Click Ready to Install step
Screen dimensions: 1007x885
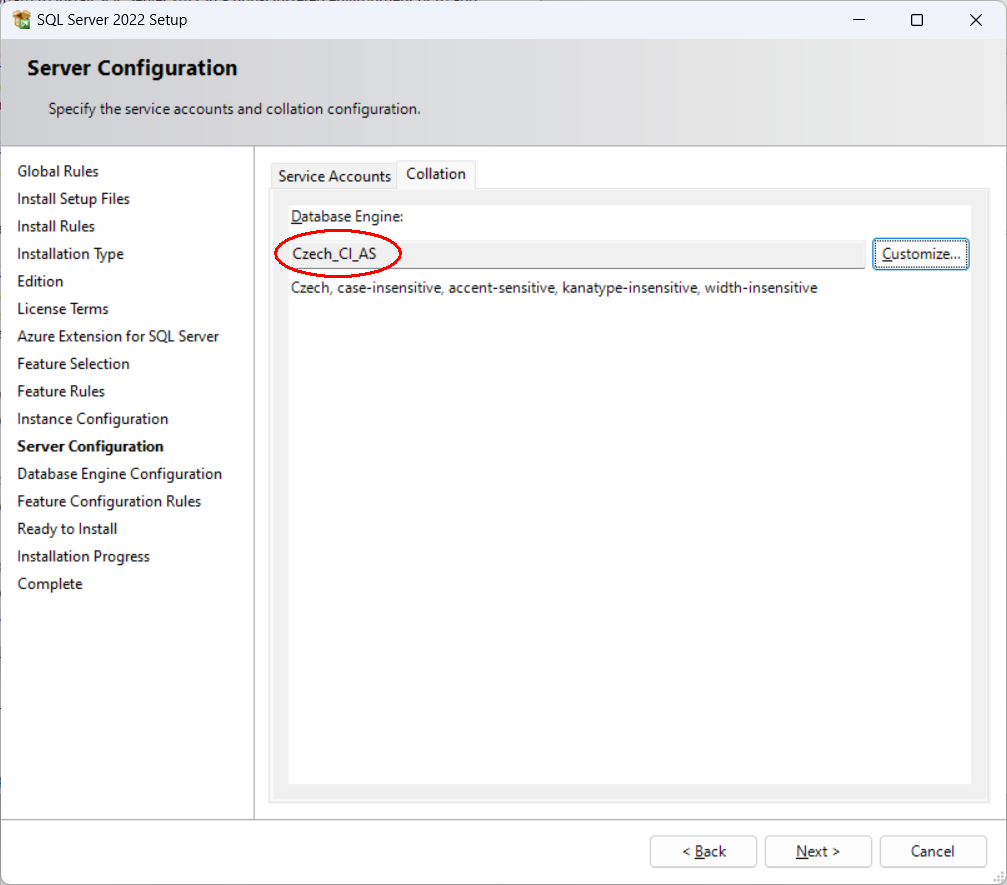[67, 529]
